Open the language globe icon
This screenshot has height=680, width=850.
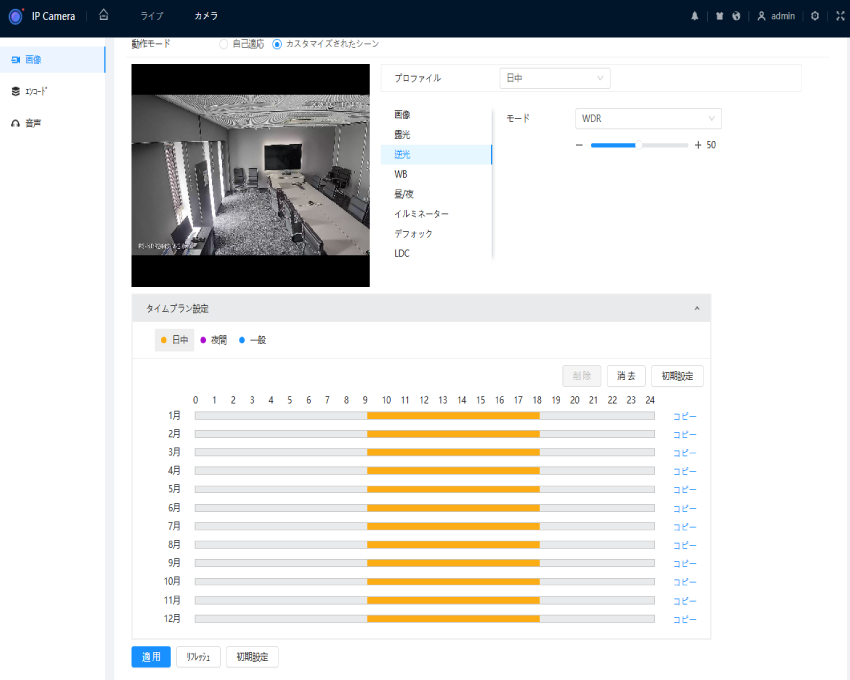(736, 16)
